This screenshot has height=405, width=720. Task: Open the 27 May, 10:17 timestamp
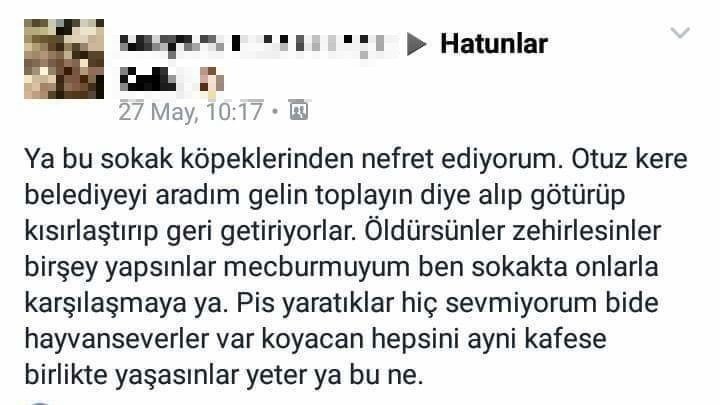click(191, 112)
